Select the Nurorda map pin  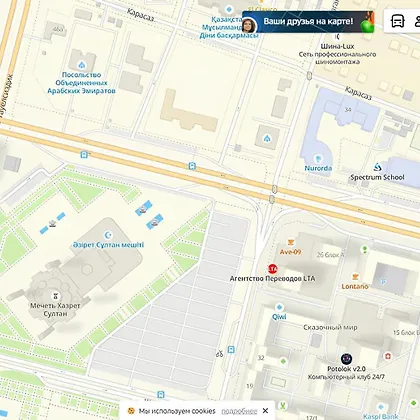318,158
